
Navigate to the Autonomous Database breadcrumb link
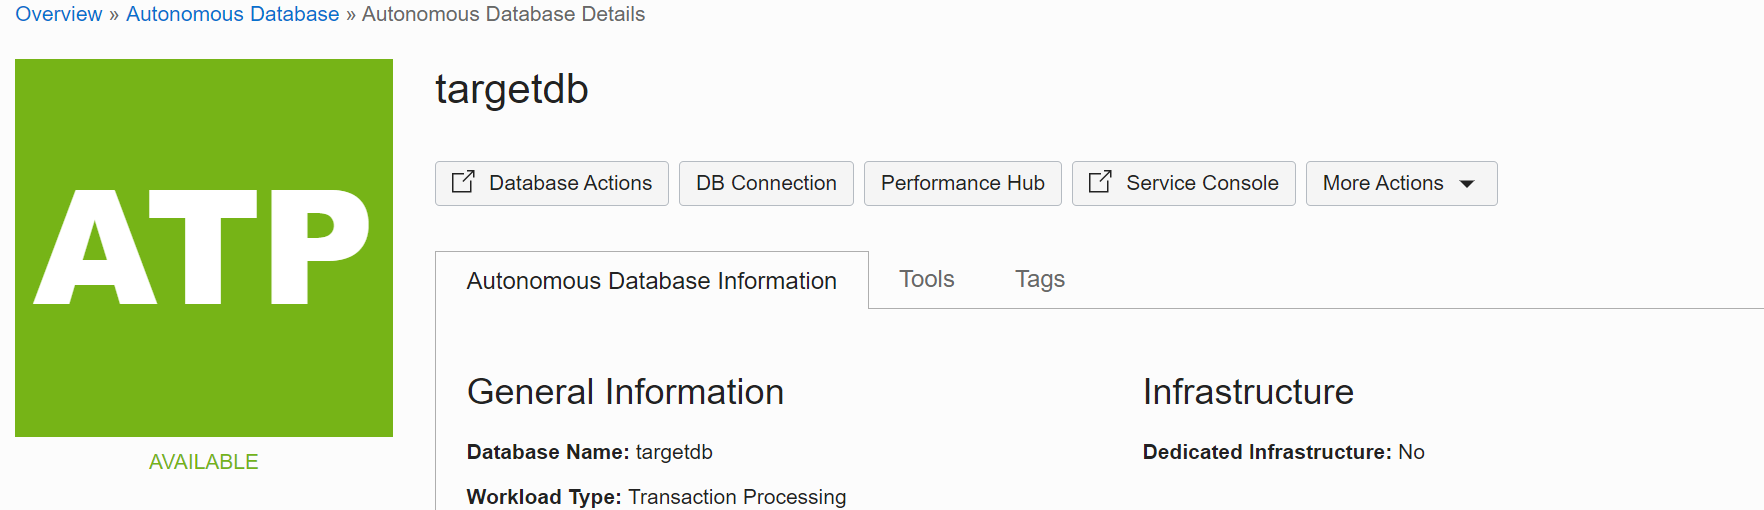coord(232,14)
